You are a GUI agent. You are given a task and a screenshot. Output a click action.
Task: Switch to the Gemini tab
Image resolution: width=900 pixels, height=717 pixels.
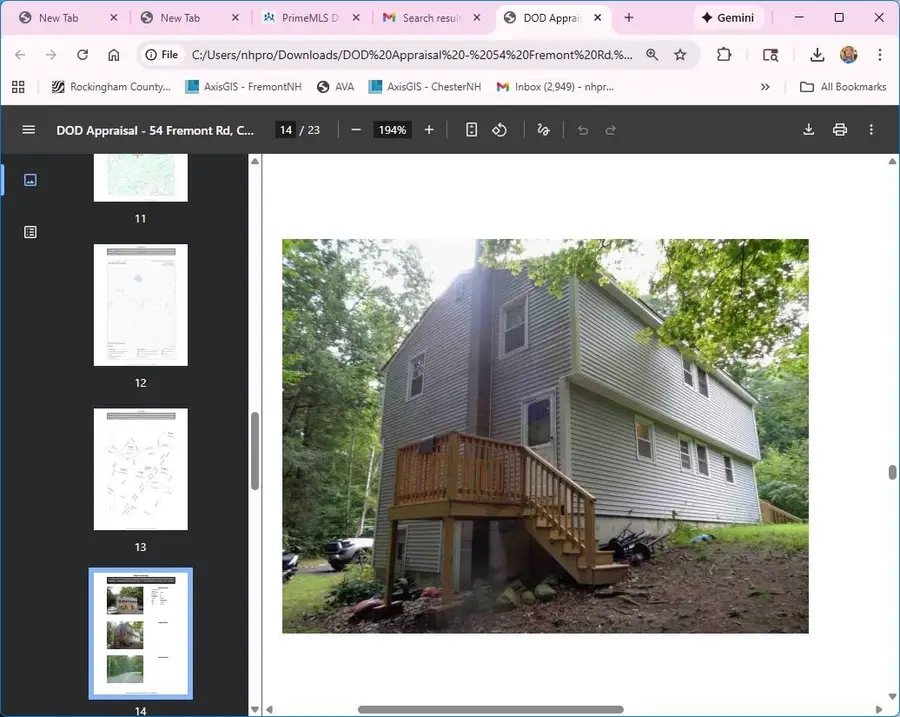tap(728, 17)
